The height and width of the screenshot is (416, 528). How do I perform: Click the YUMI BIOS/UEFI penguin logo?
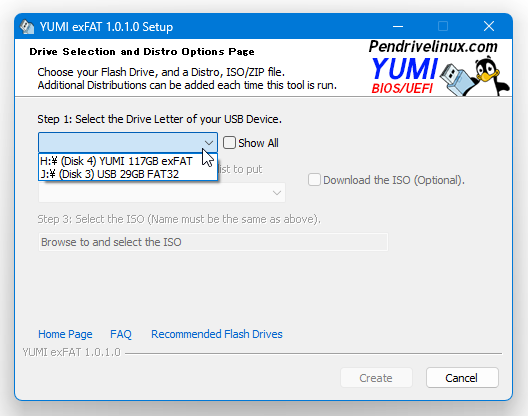click(439, 68)
